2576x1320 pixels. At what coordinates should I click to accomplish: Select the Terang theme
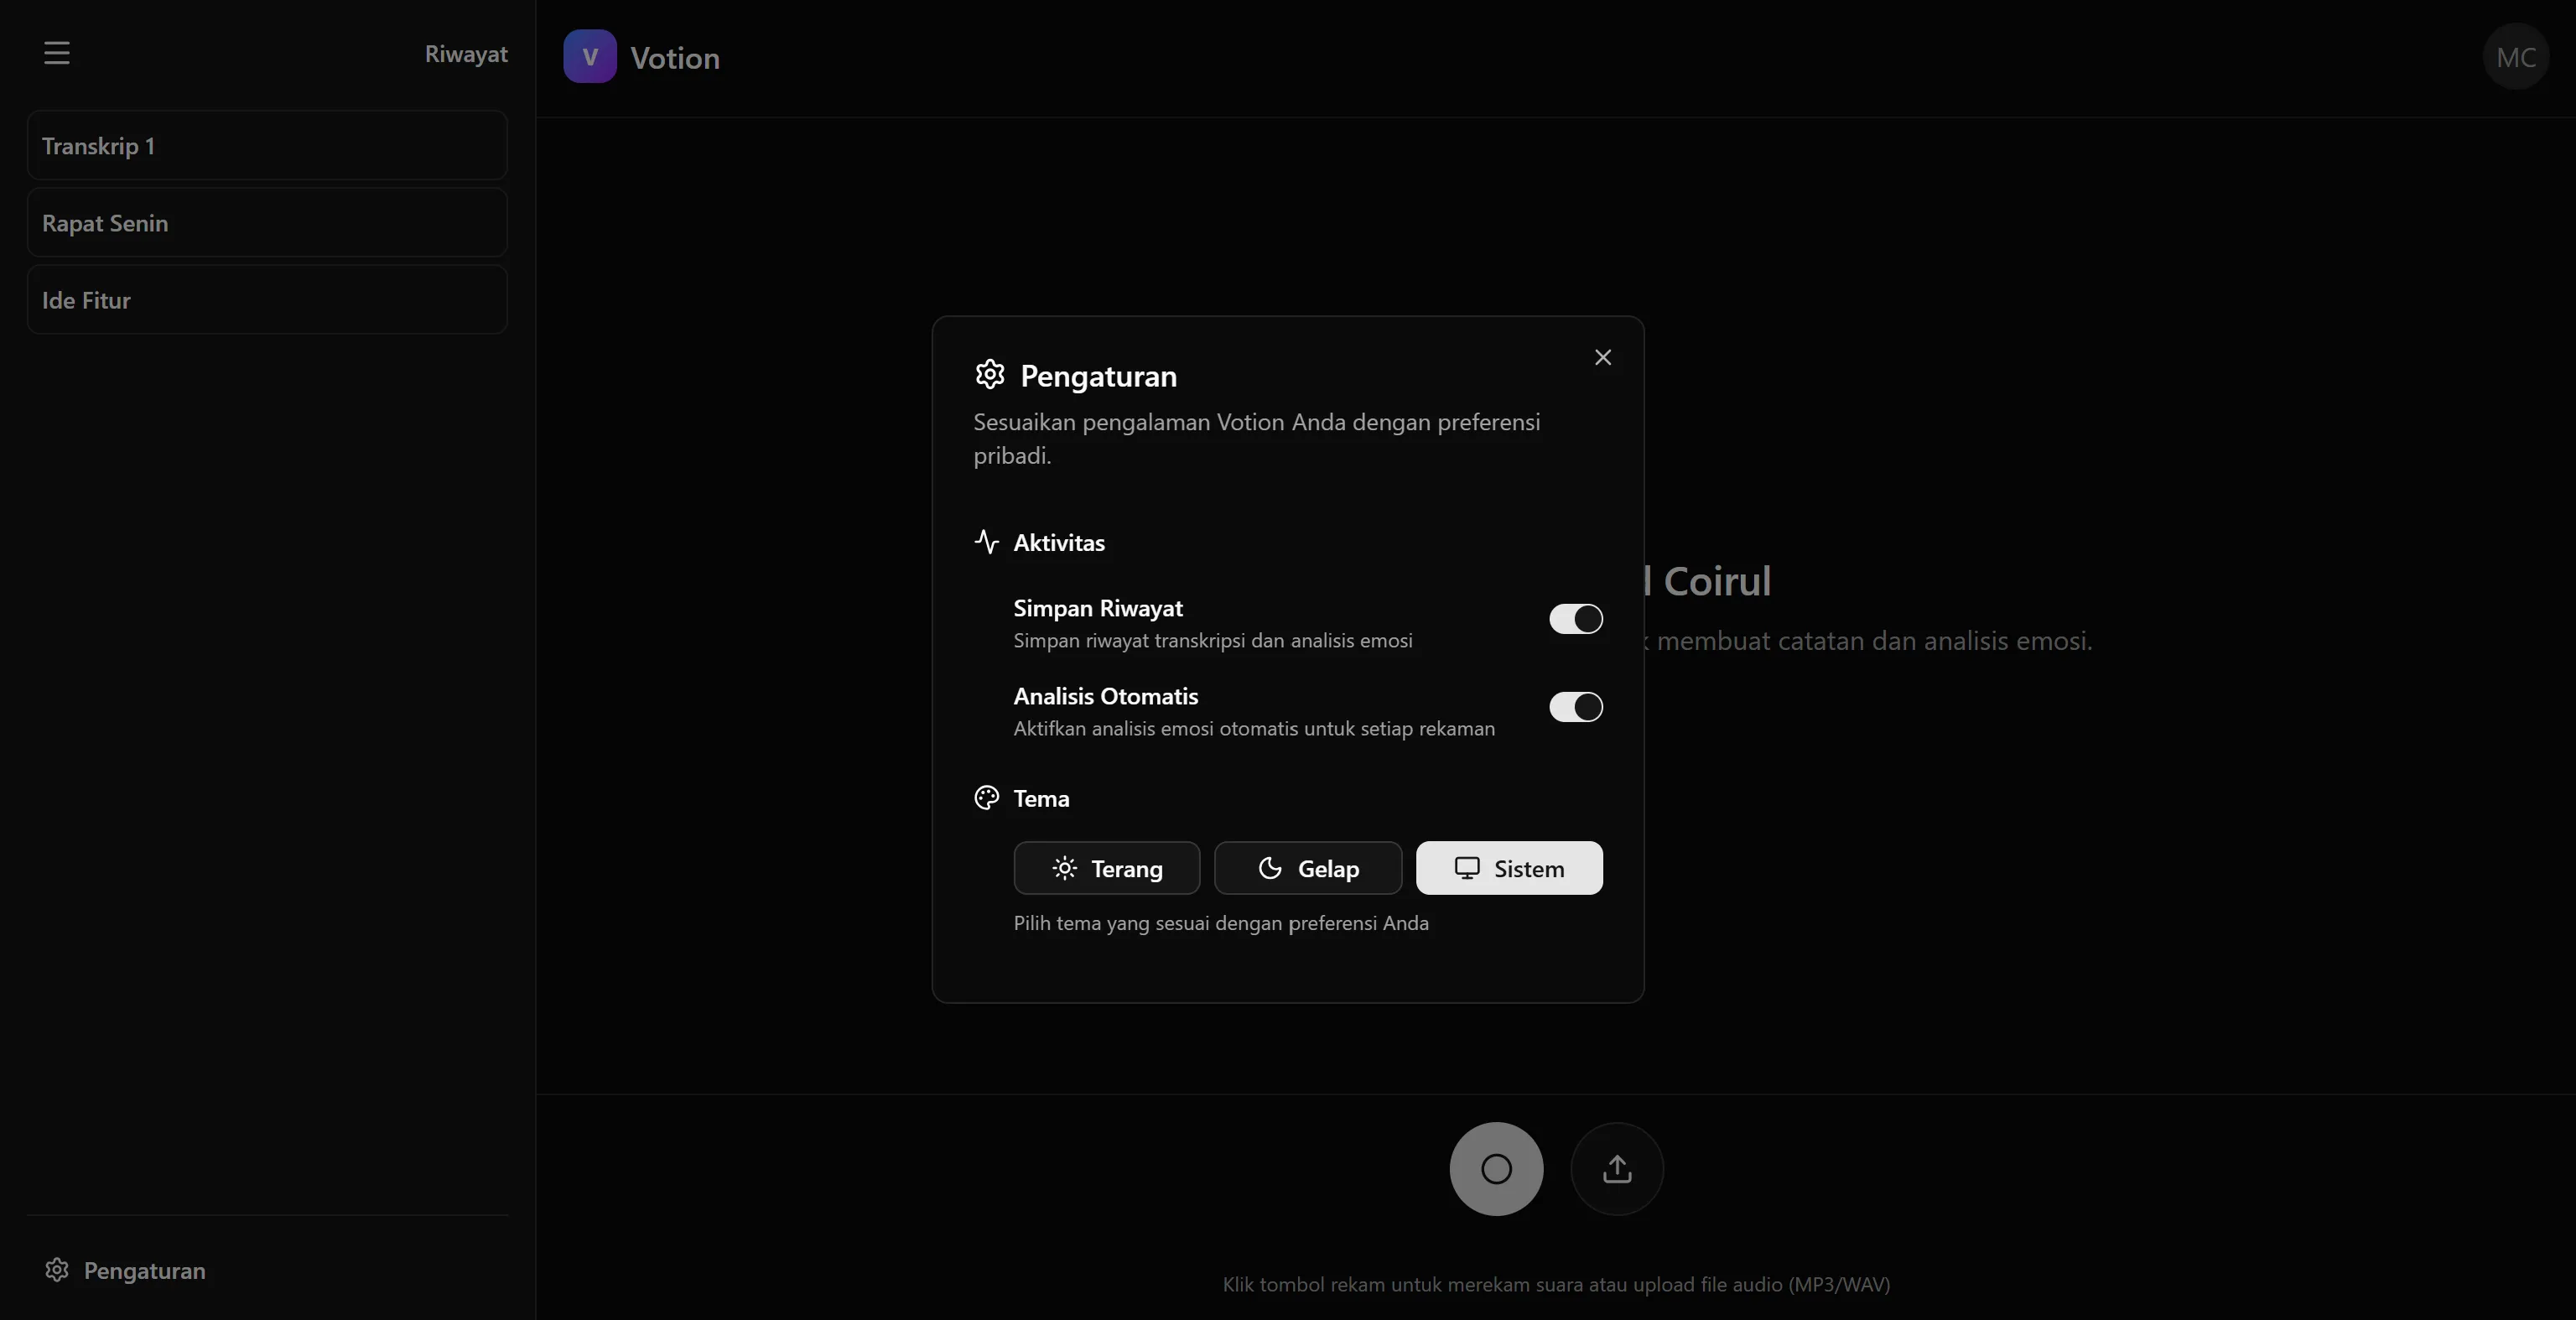[1107, 868]
